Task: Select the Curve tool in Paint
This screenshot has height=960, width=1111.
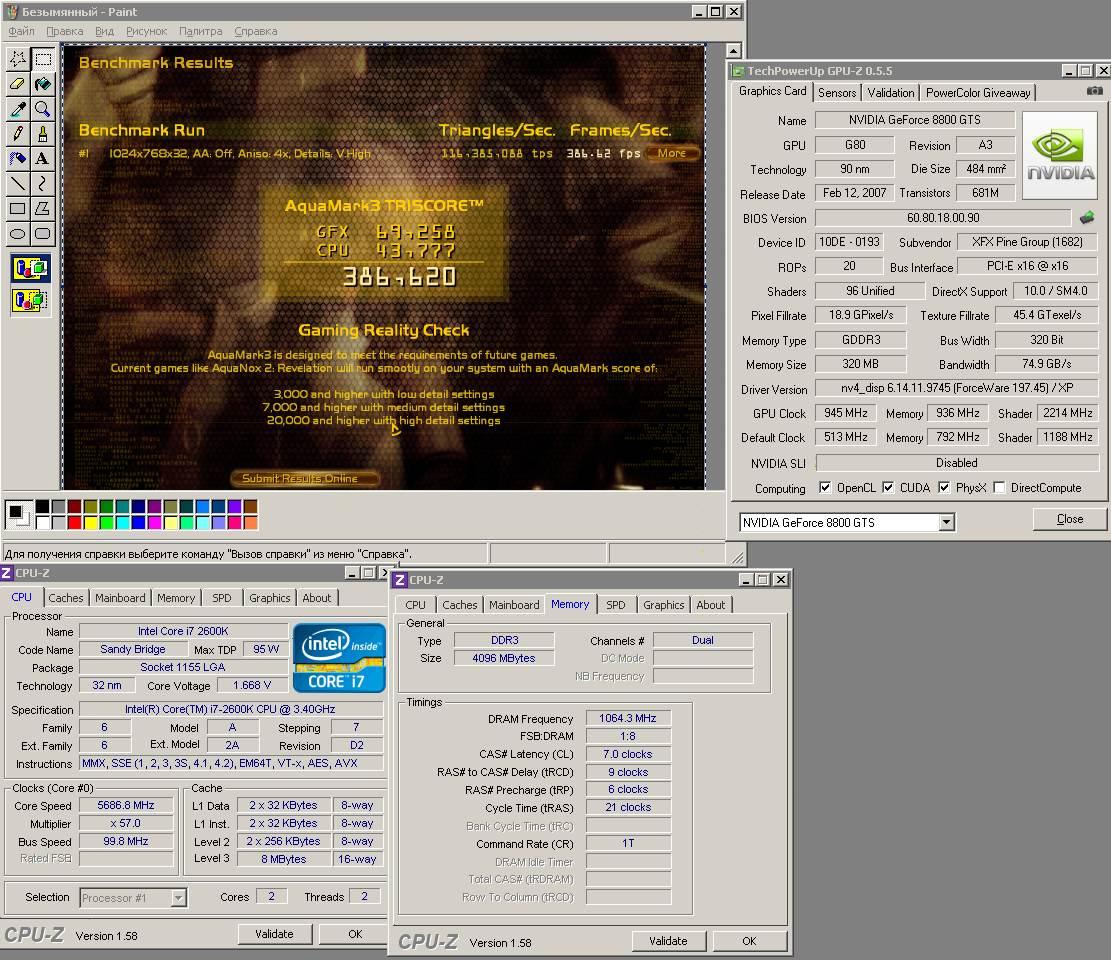Action: click(43, 183)
